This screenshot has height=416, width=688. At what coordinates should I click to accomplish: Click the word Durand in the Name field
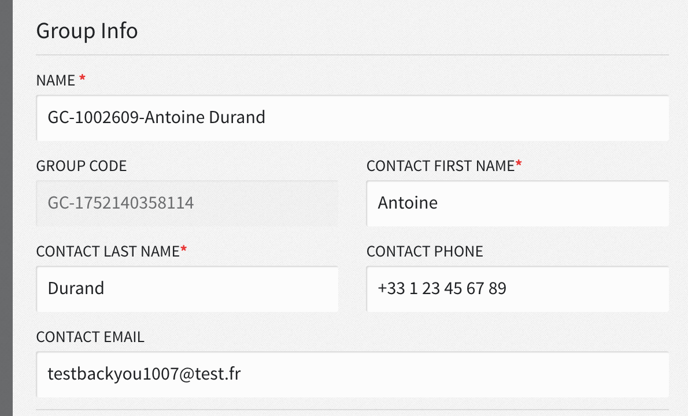click(237, 118)
